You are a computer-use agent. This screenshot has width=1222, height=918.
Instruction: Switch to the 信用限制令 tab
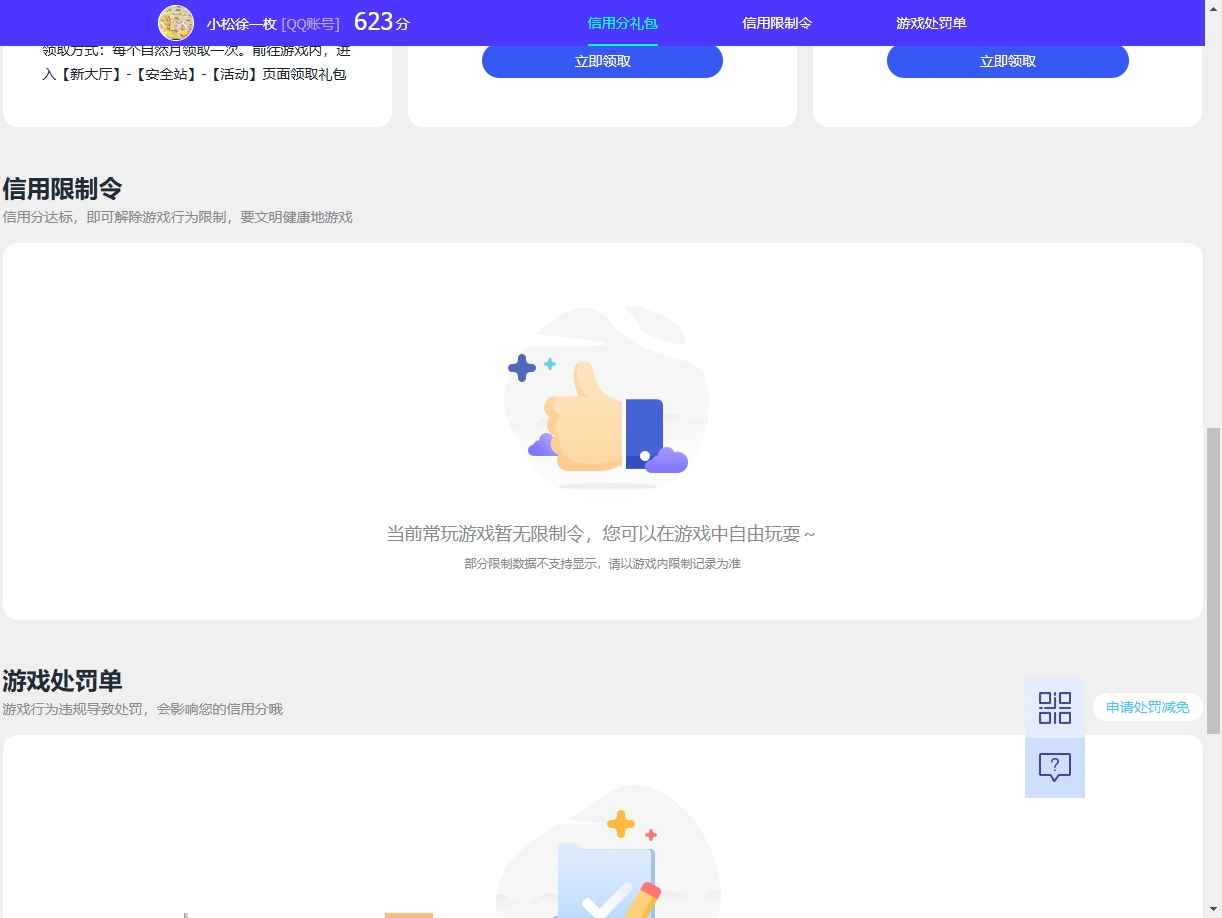777,23
